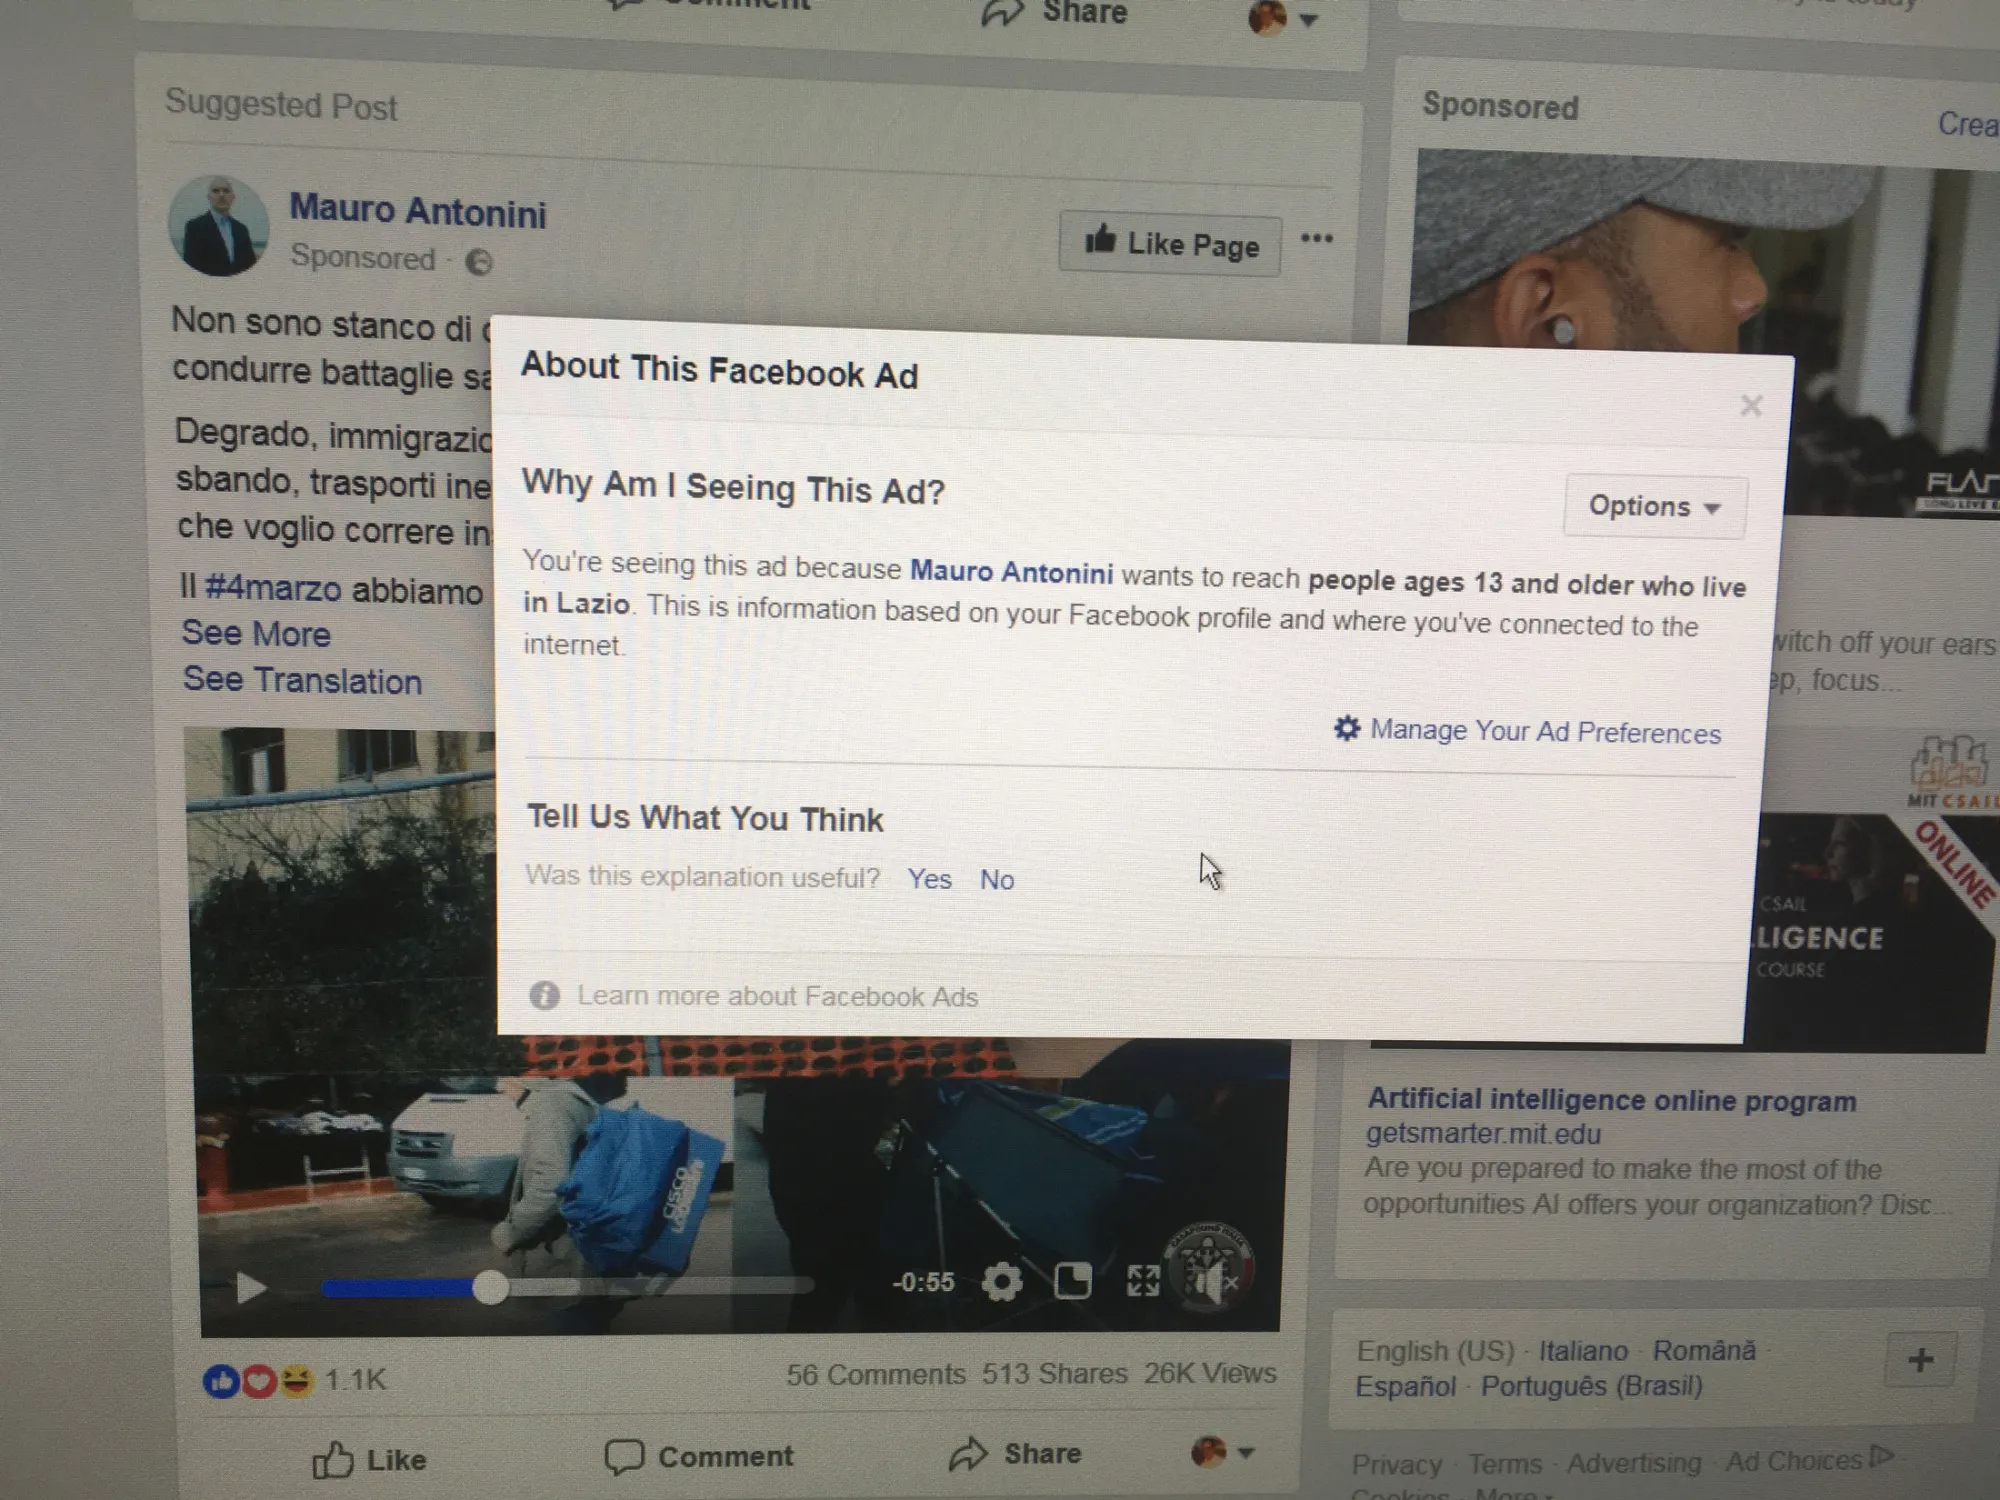
Task: Open the post's three-dot options menu
Action: pos(1316,239)
